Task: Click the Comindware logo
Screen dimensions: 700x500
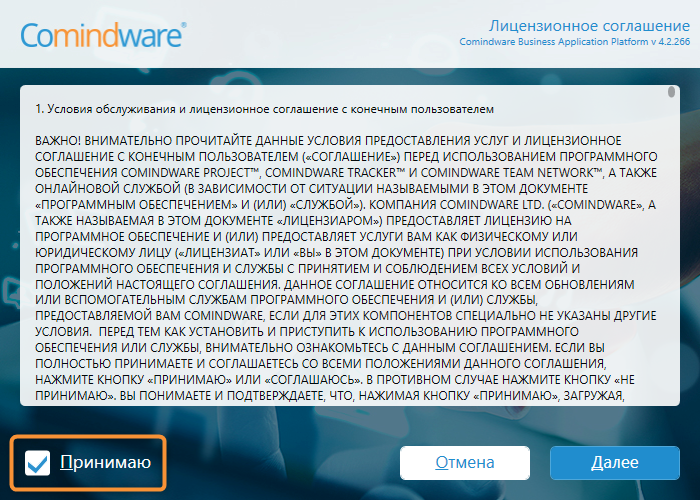Action: tap(103, 35)
